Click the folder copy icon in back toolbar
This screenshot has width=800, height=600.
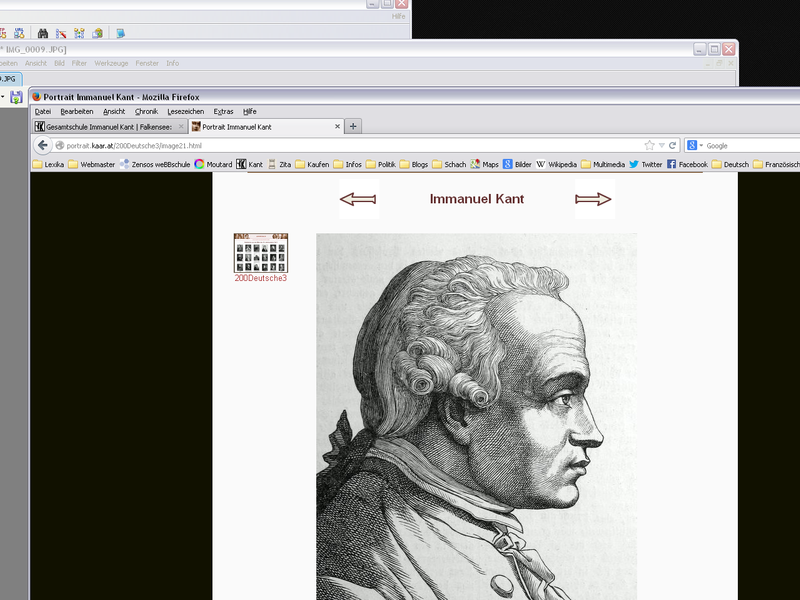click(97, 33)
